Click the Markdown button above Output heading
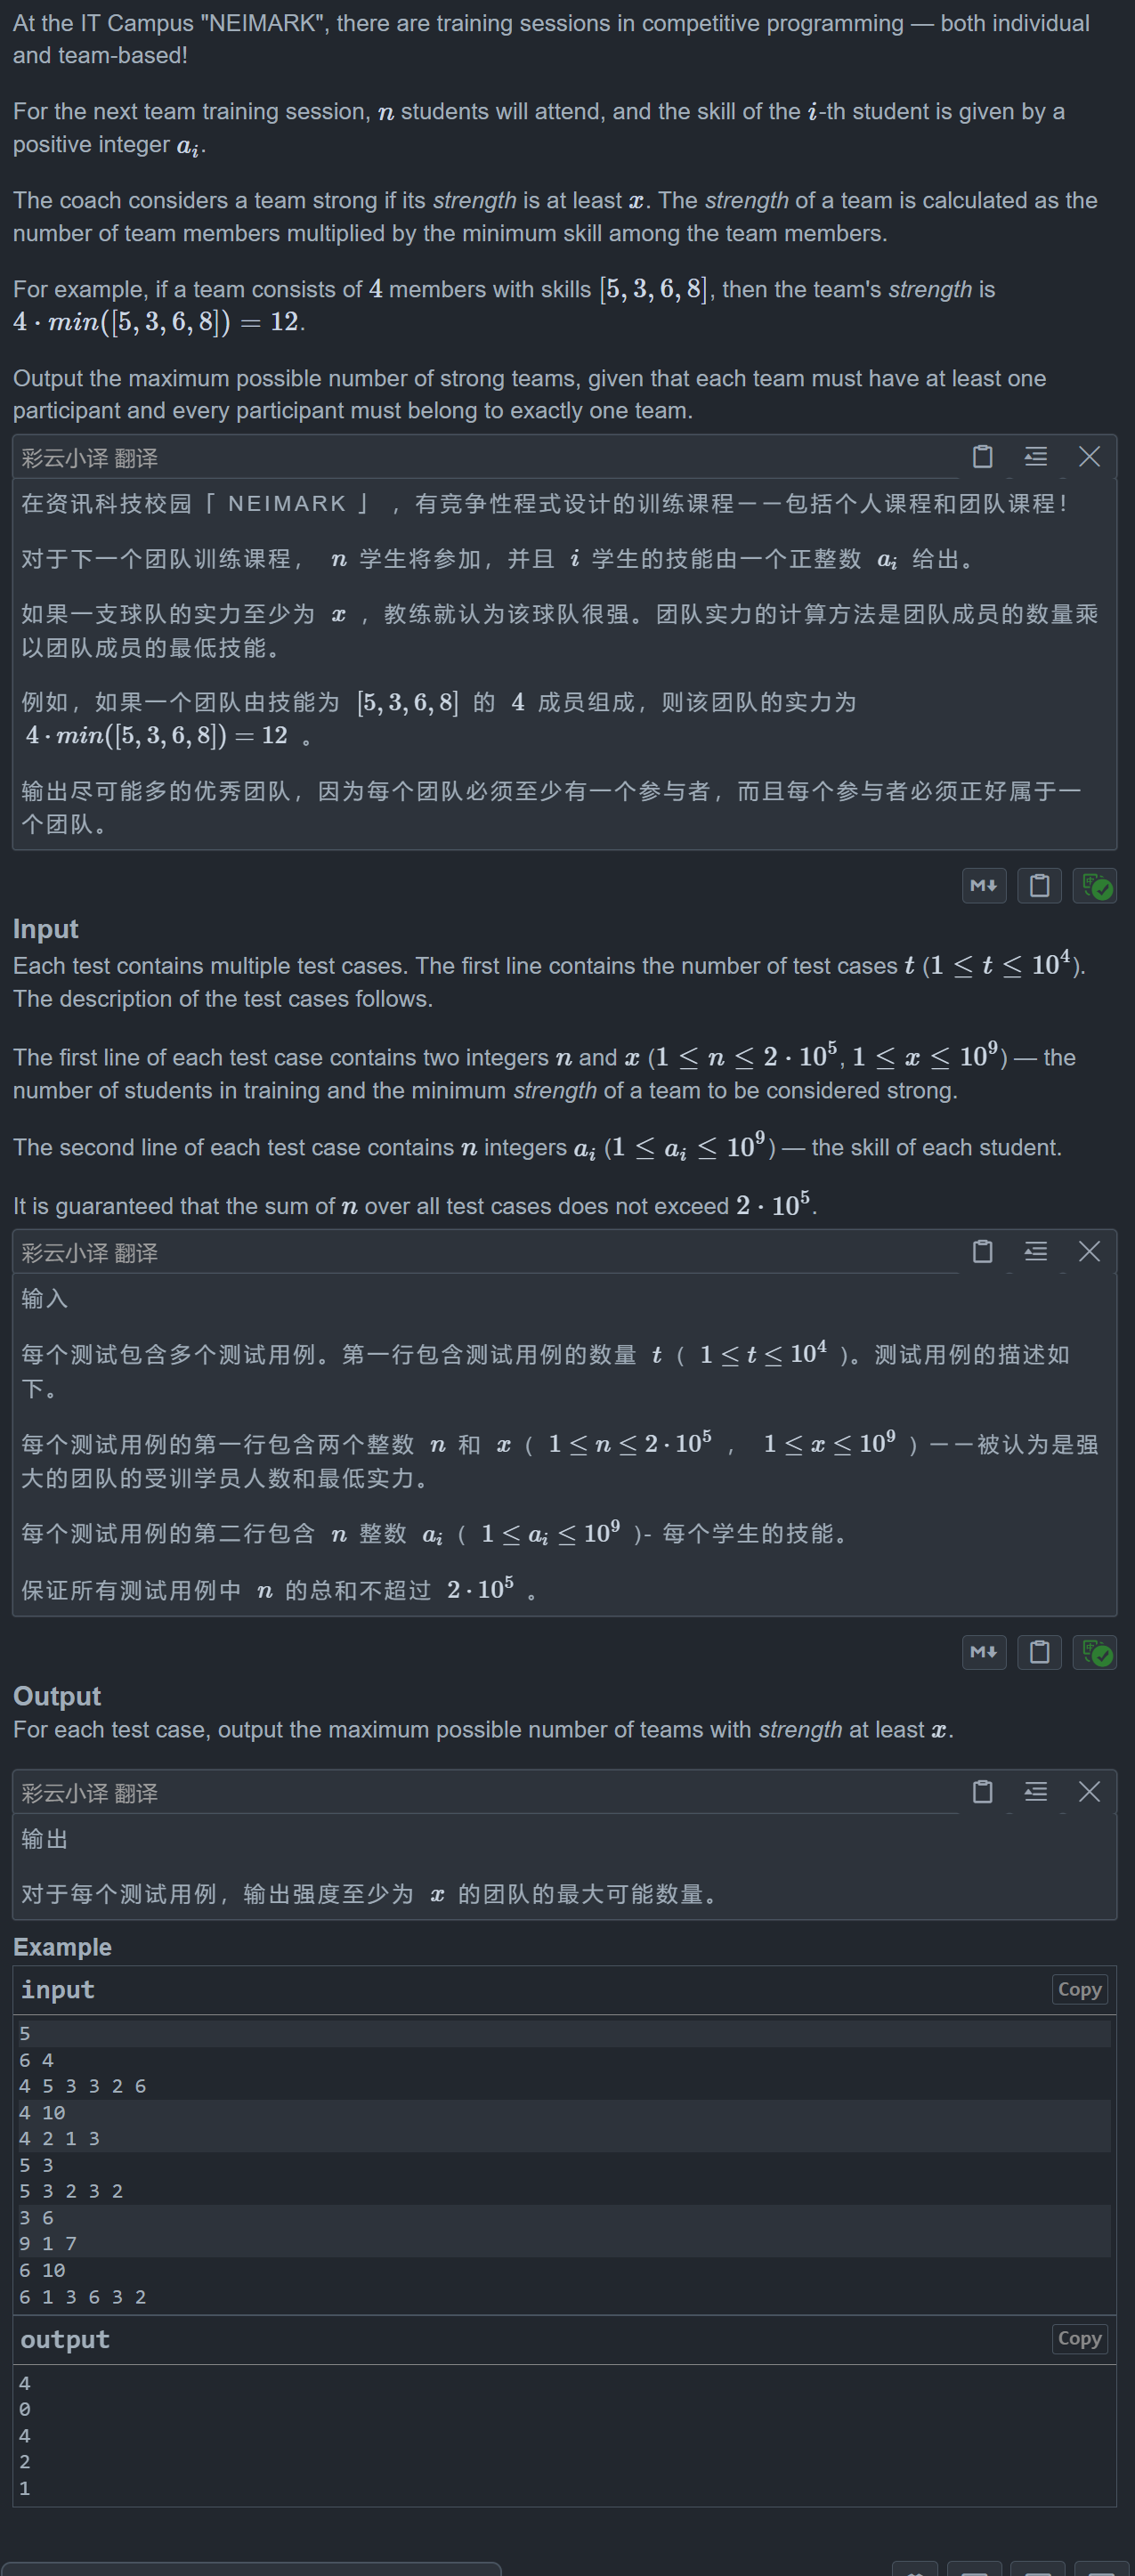Viewport: 1135px width, 2576px height. pyautogui.click(x=984, y=1652)
